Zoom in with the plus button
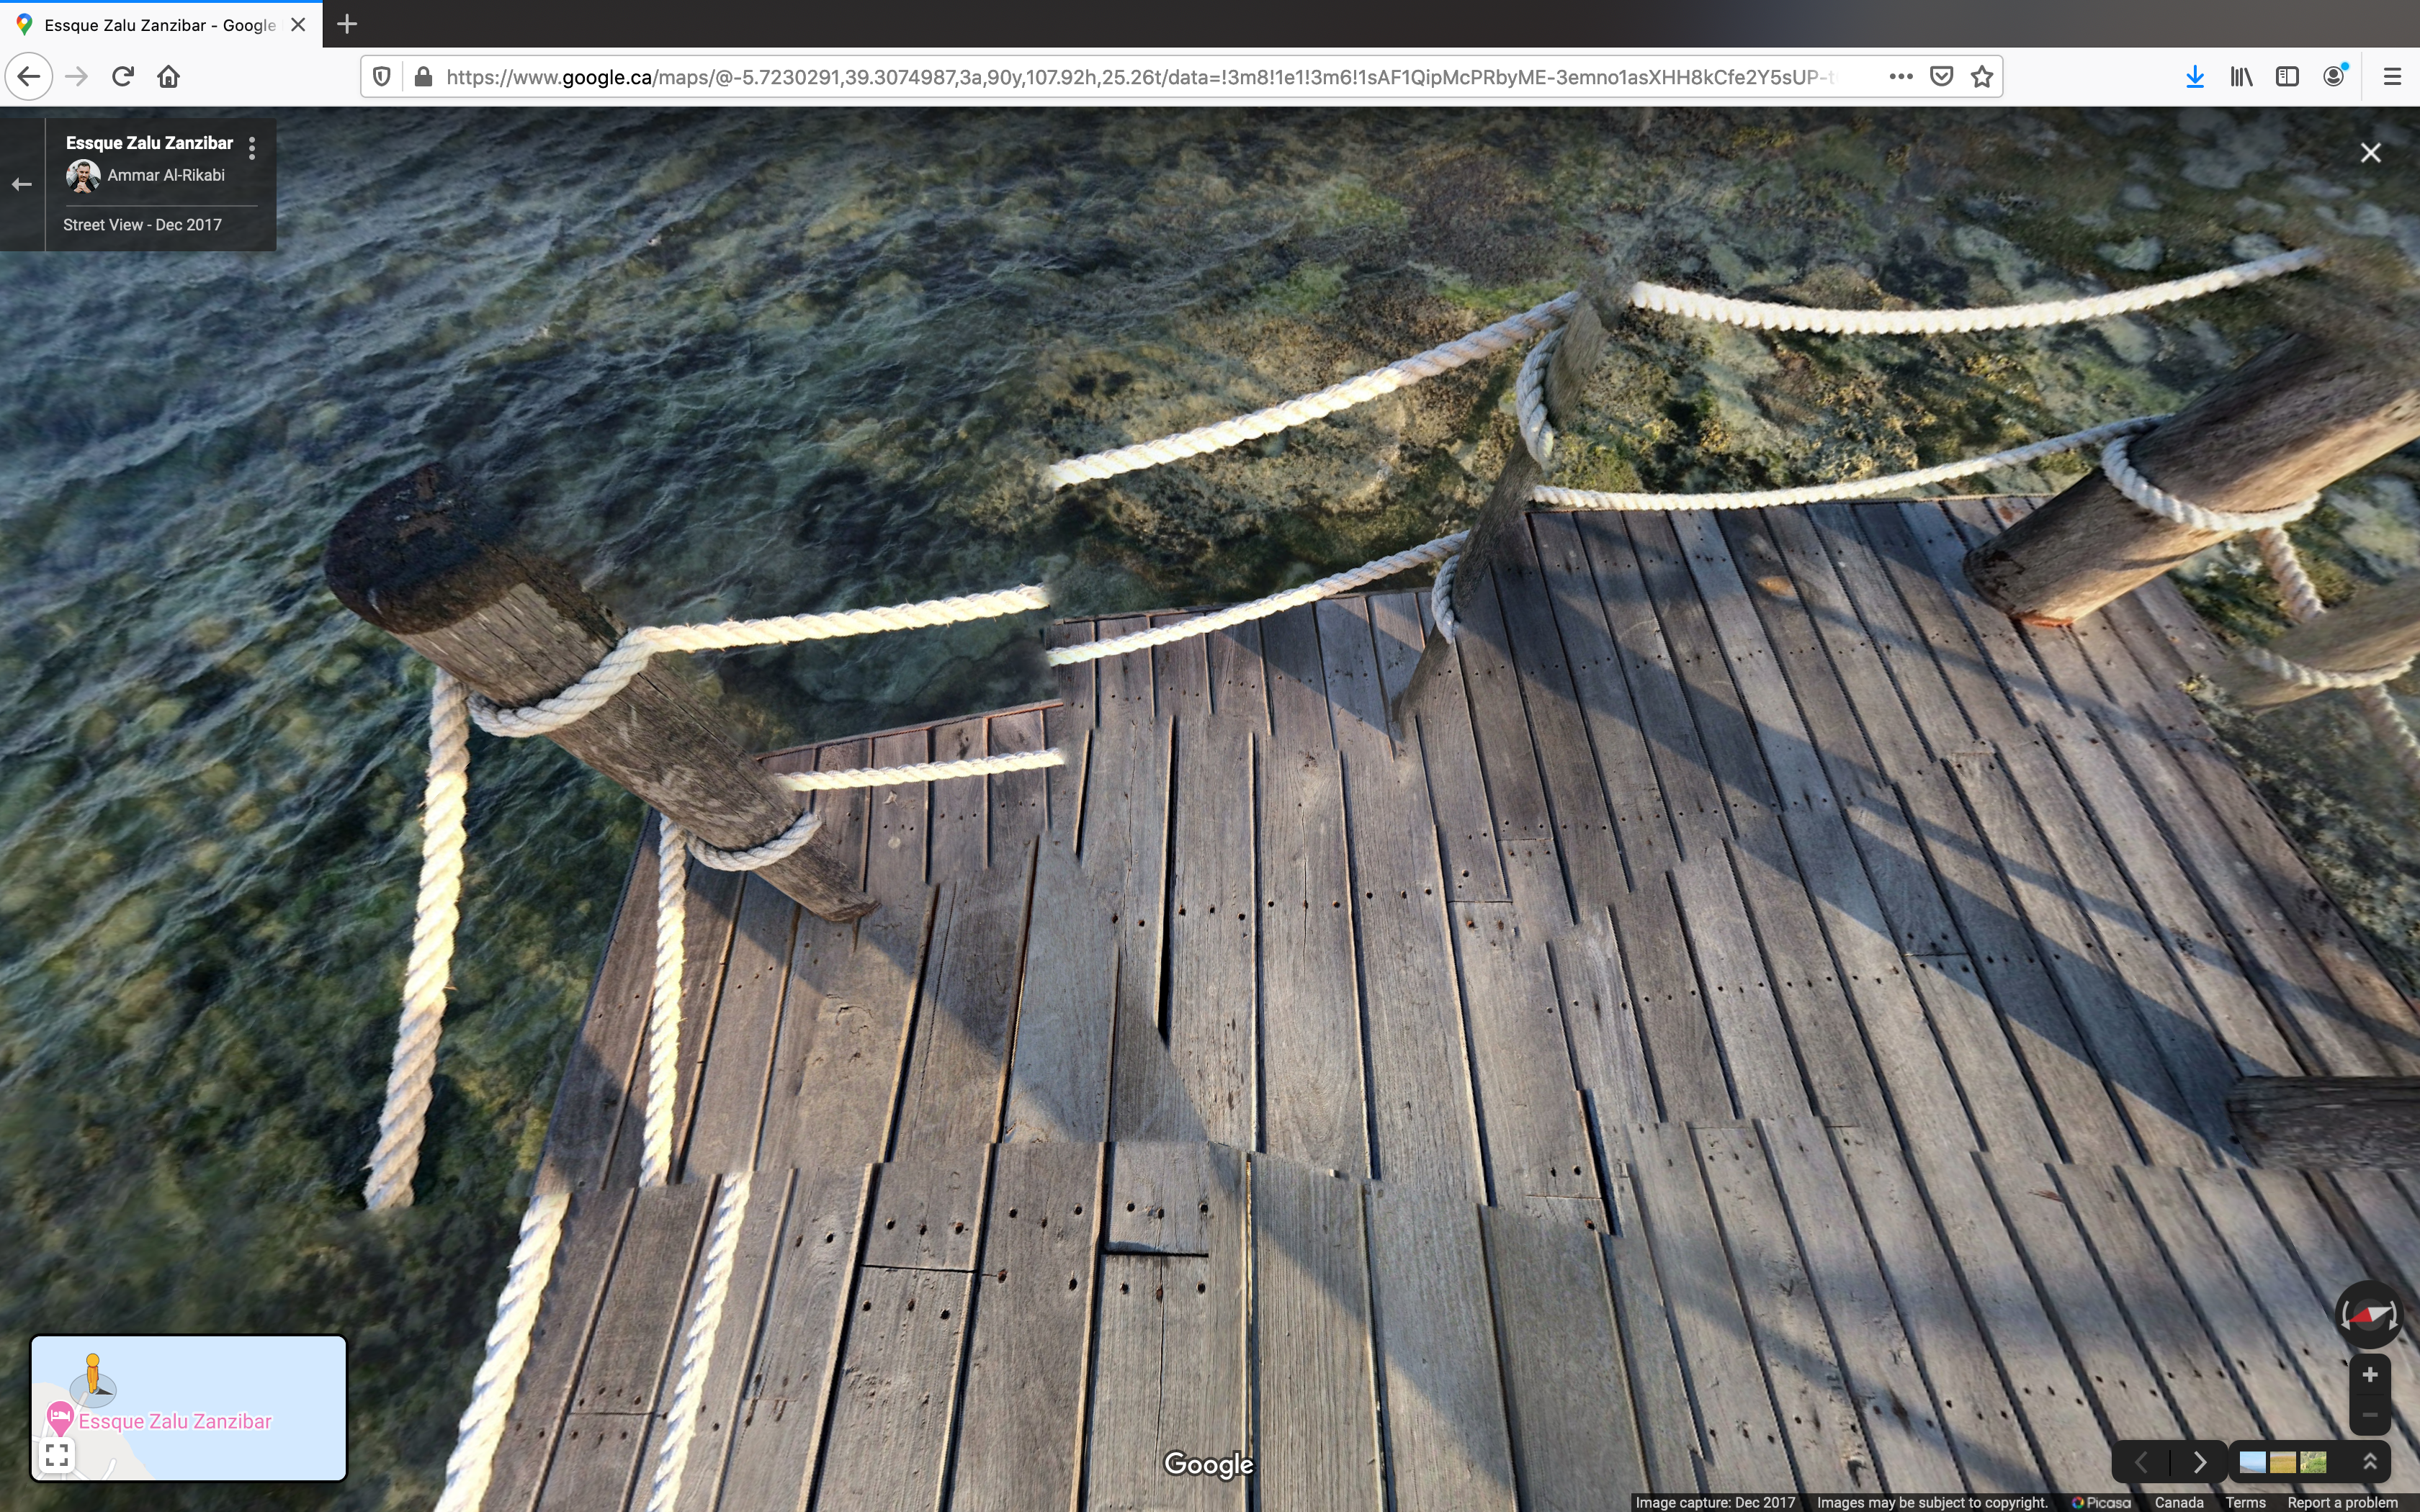The width and height of the screenshot is (2420, 1512). (x=2369, y=1375)
